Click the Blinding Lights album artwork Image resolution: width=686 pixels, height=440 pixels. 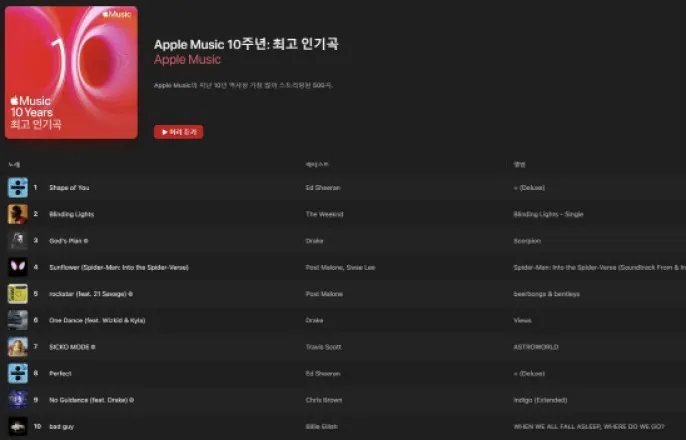click(18, 214)
